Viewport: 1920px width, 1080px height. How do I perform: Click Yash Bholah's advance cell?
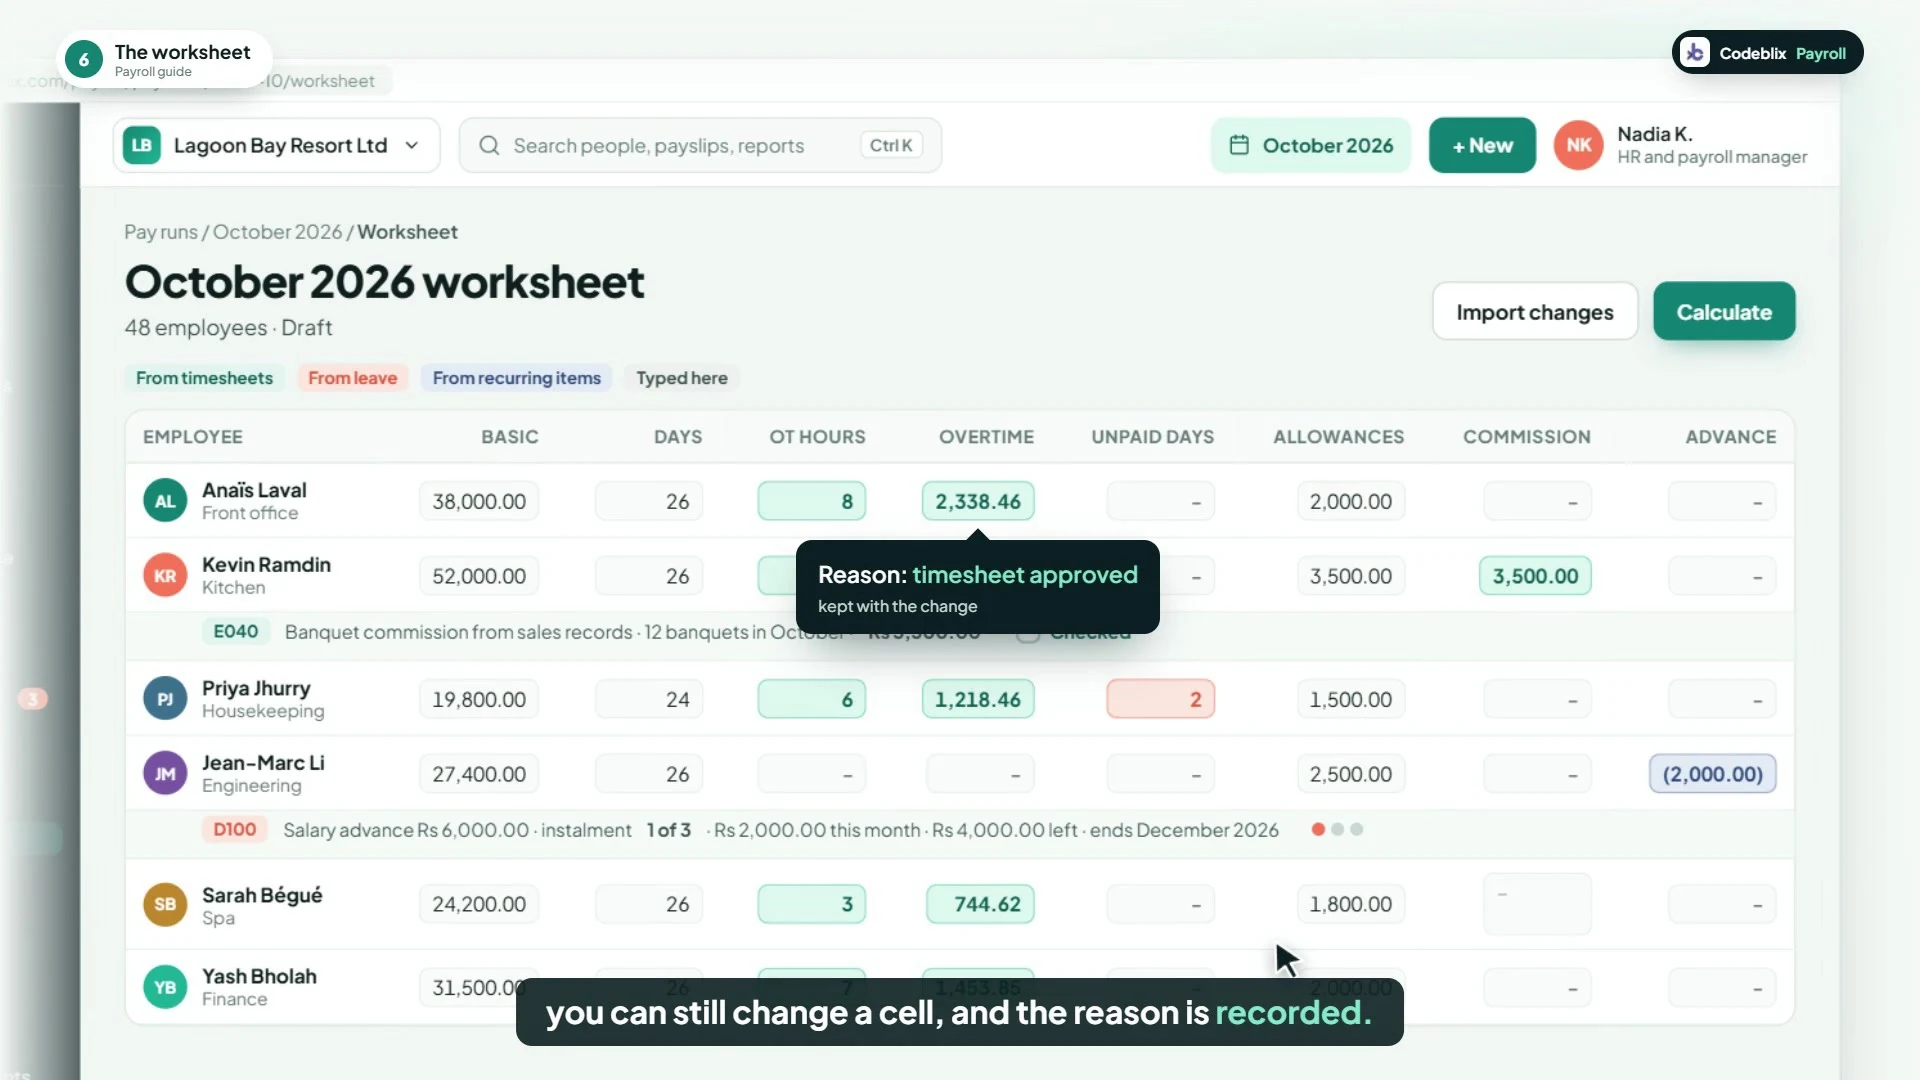click(x=1722, y=988)
